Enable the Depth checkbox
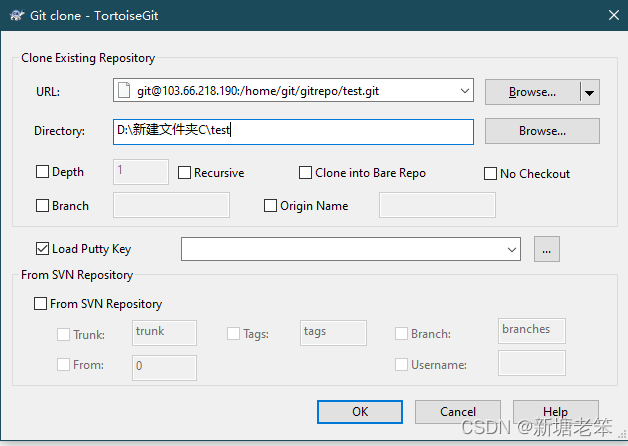The width and height of the screenshot is (628, 446). 42,172
